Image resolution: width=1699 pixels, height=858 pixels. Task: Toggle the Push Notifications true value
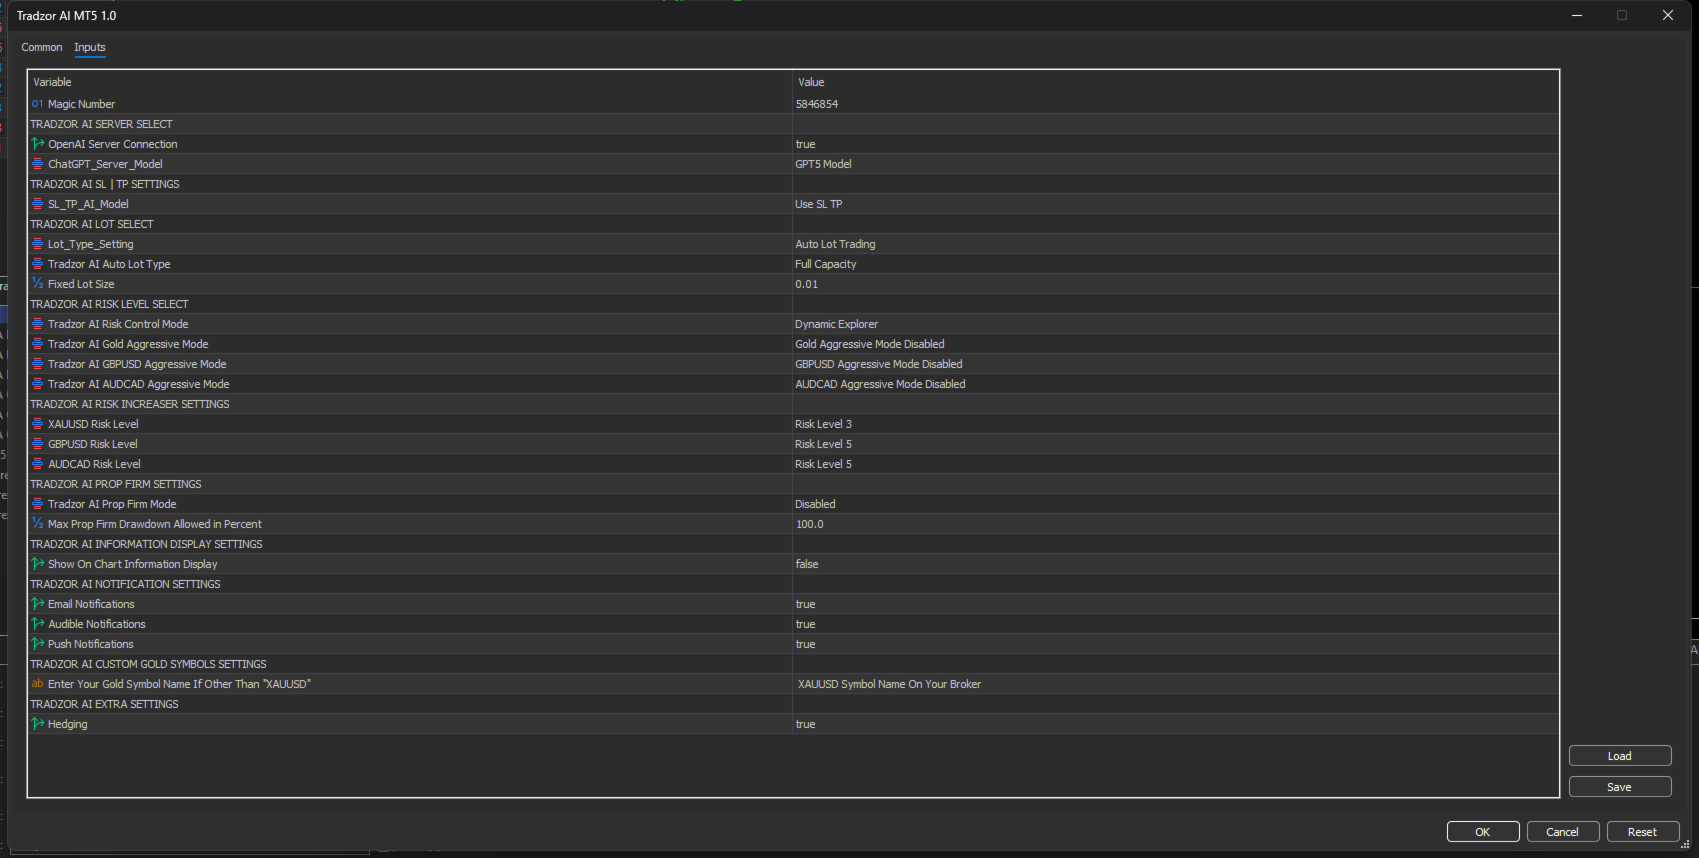(1175, 644)
